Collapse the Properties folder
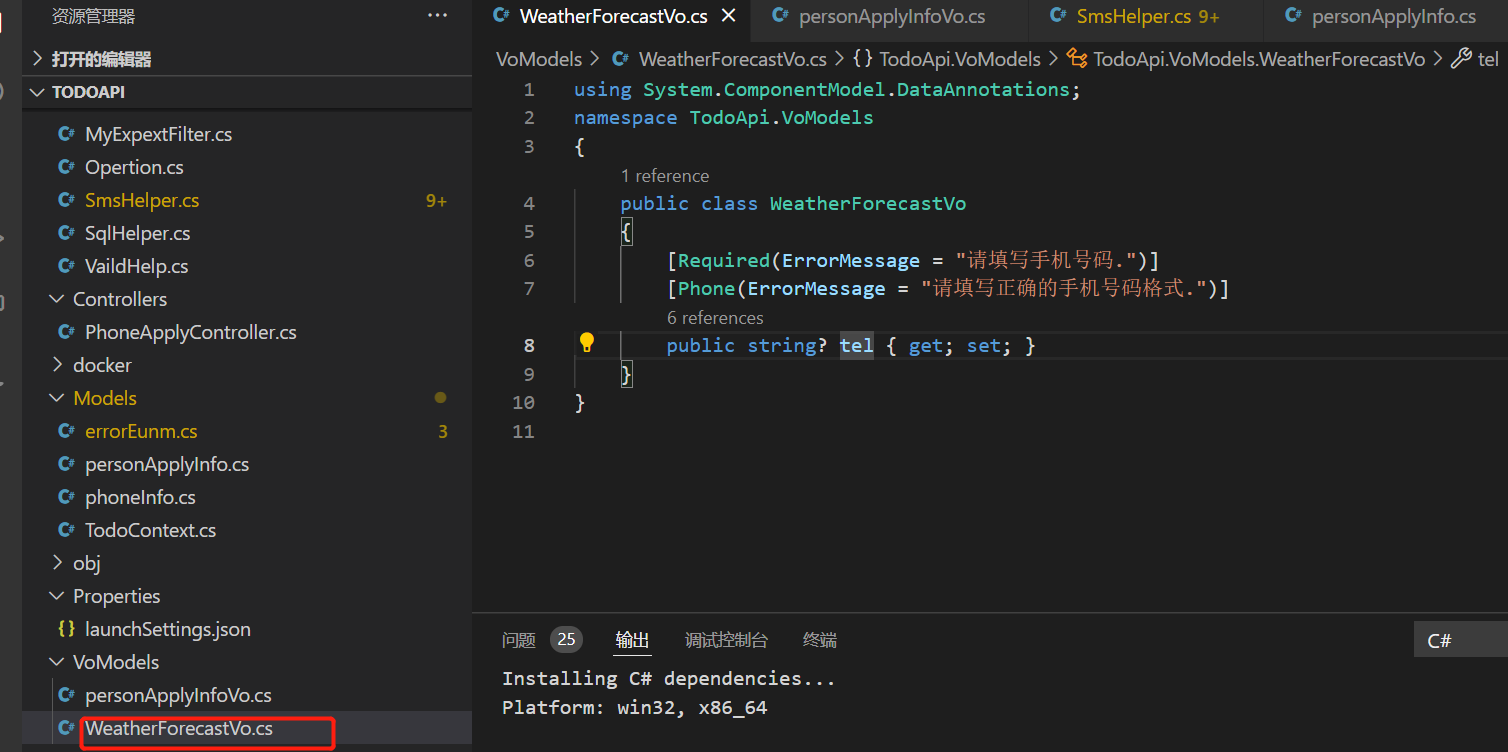1508x752 pixels. pyautogui.click(x=57, y=596)
